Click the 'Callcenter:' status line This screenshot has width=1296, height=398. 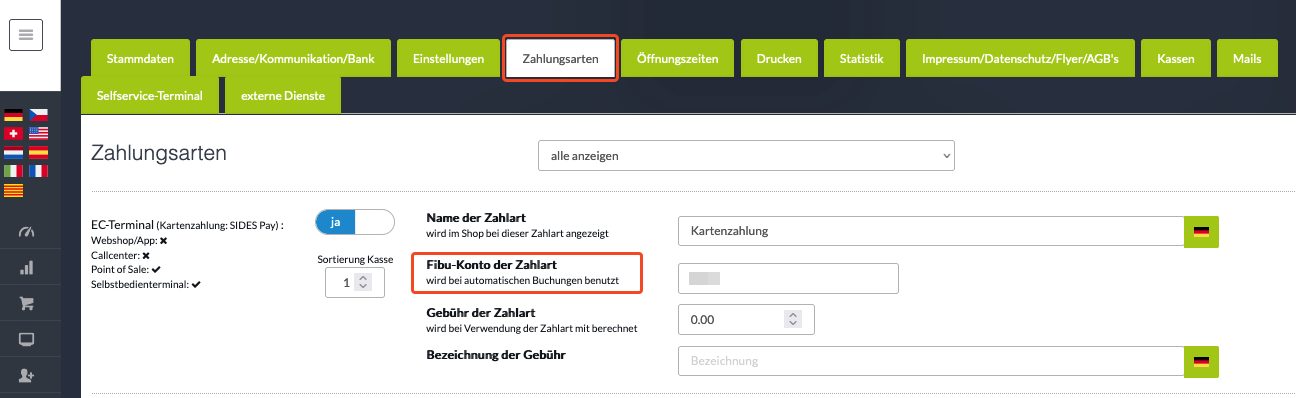tap(120, 255)
